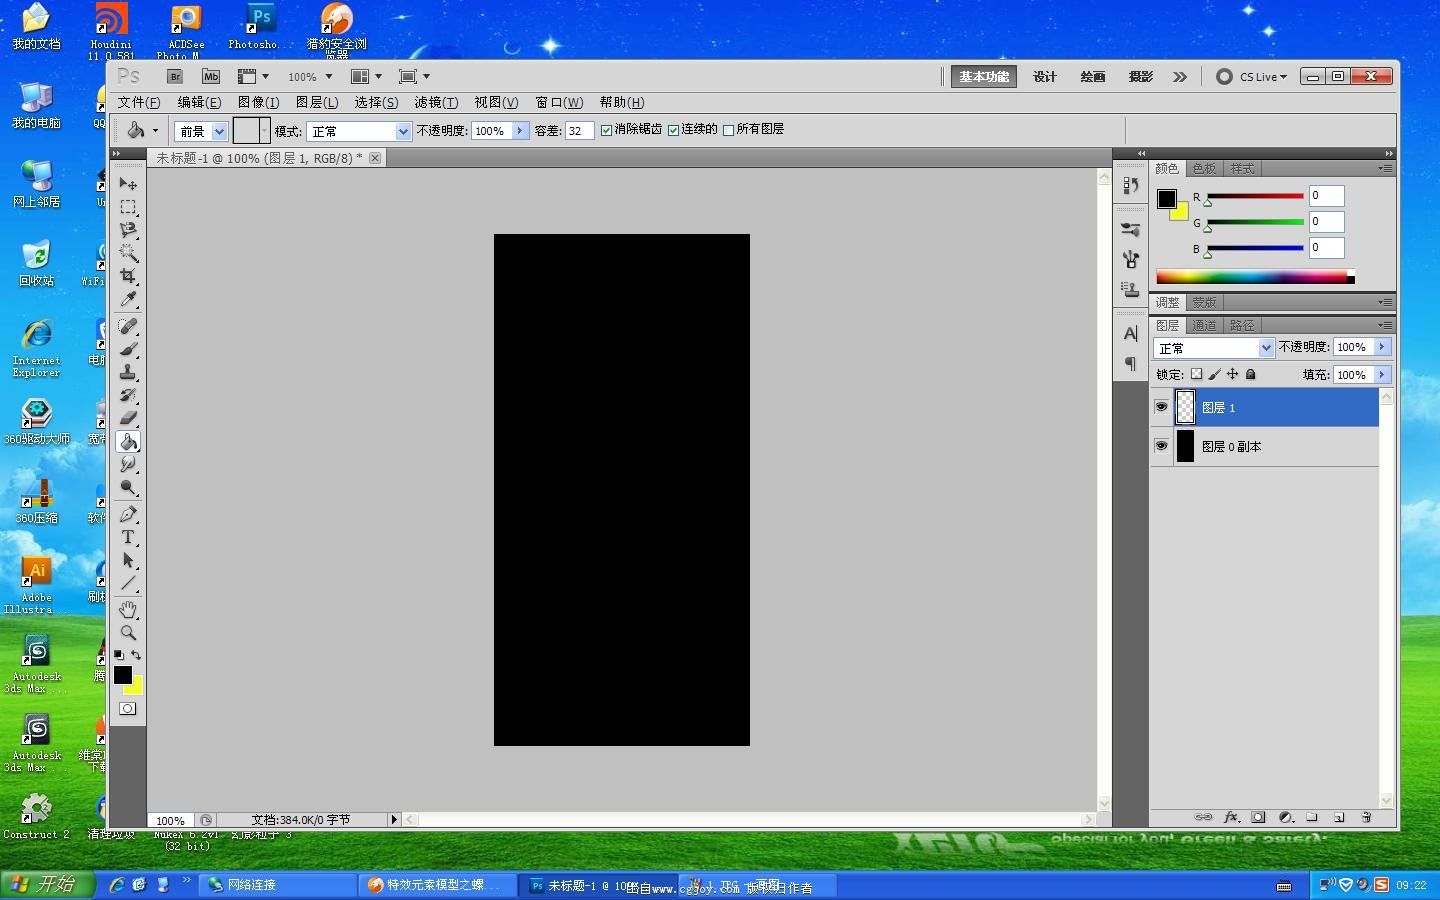This screenshot has height=900, width=1440.
Task: Open the 文件(F) menu
Action: pyautogui.click(x=139, y=102)
